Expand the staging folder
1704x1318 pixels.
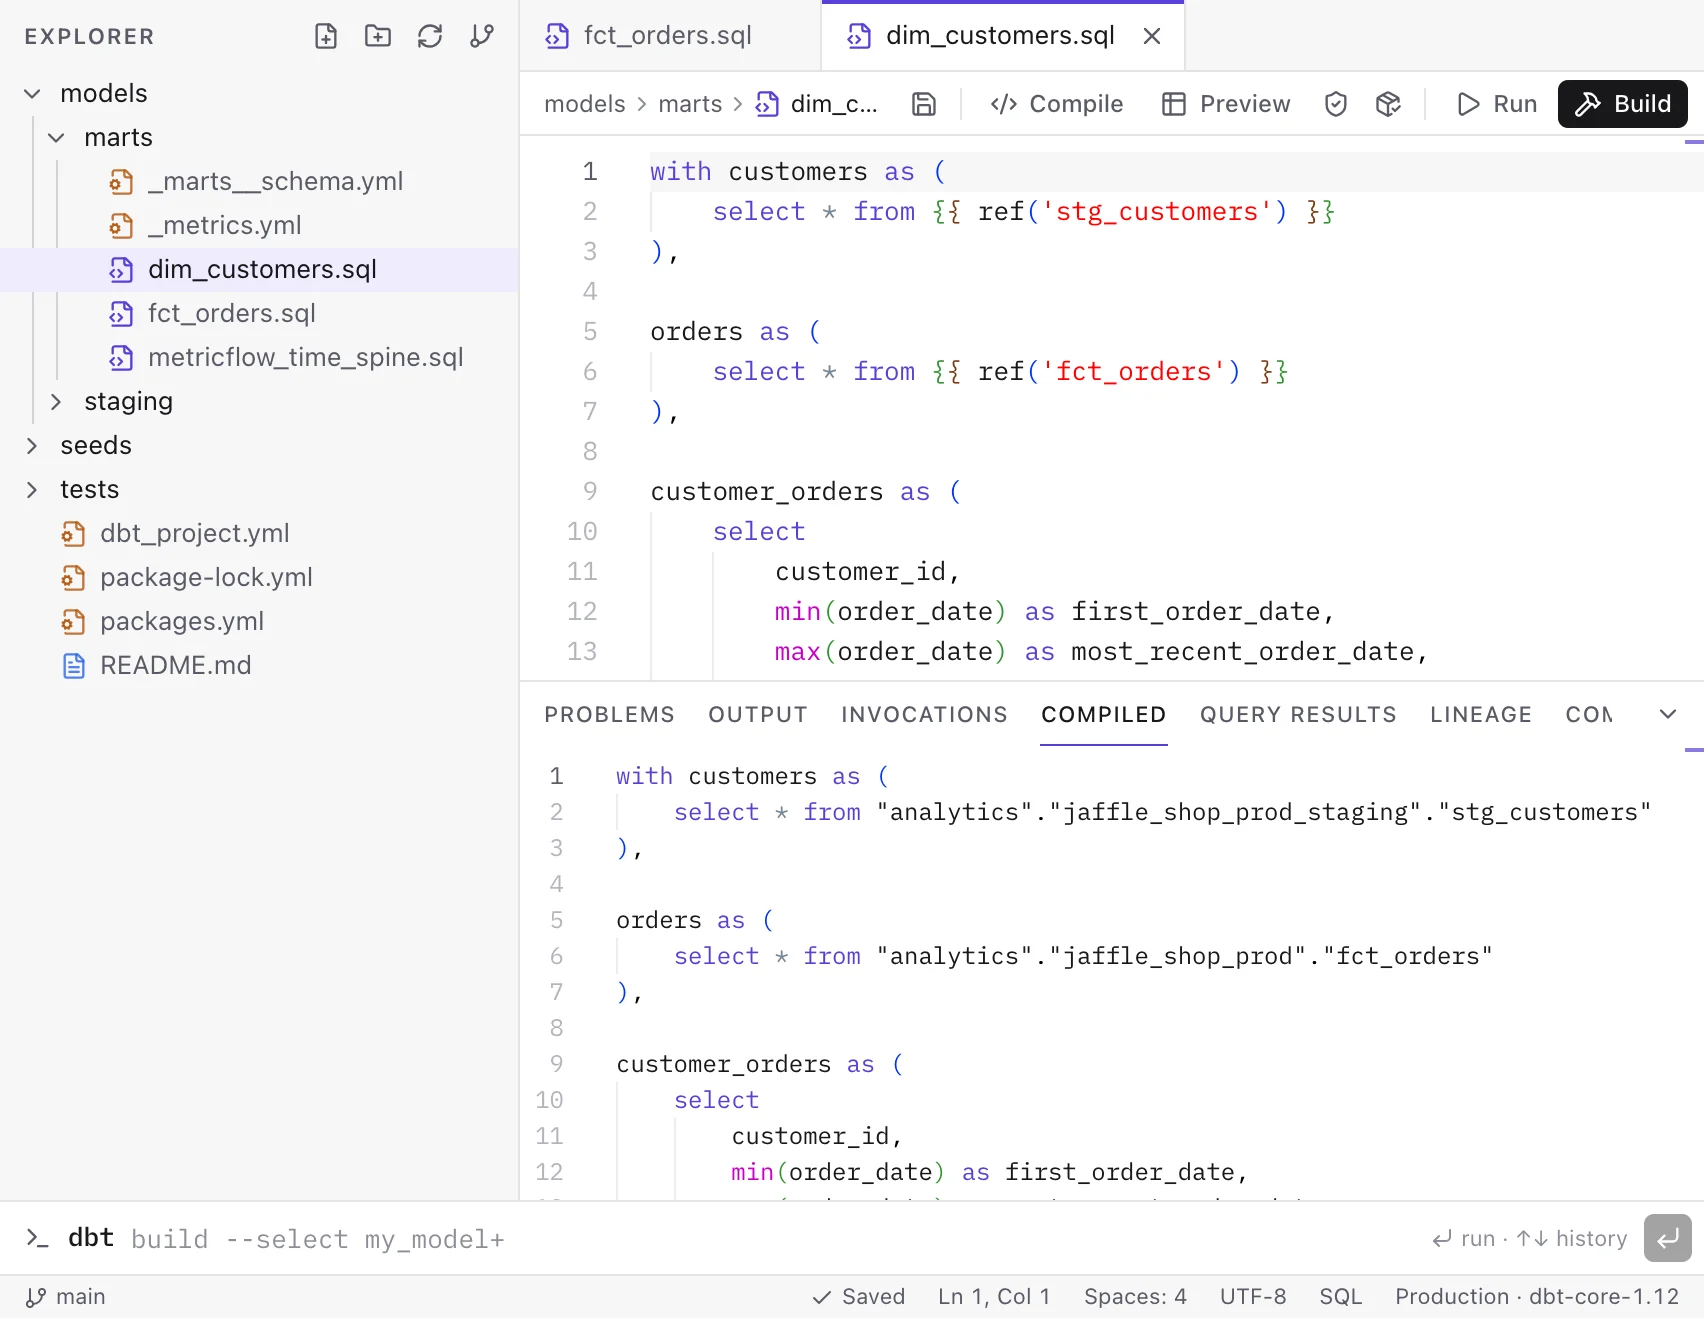(x=56, y=402)
